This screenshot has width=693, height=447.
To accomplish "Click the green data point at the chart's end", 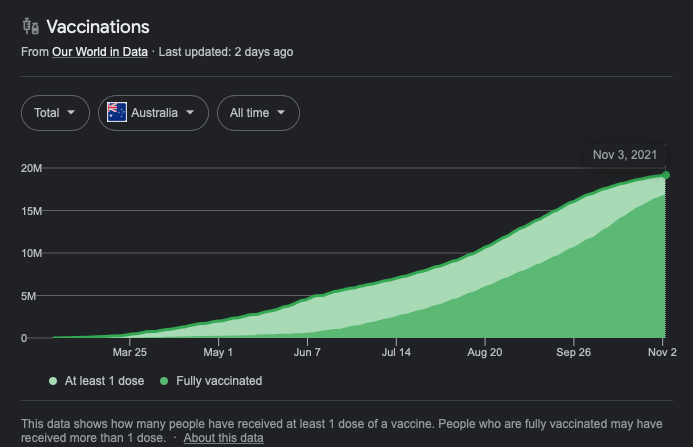I will click(665, 175).
